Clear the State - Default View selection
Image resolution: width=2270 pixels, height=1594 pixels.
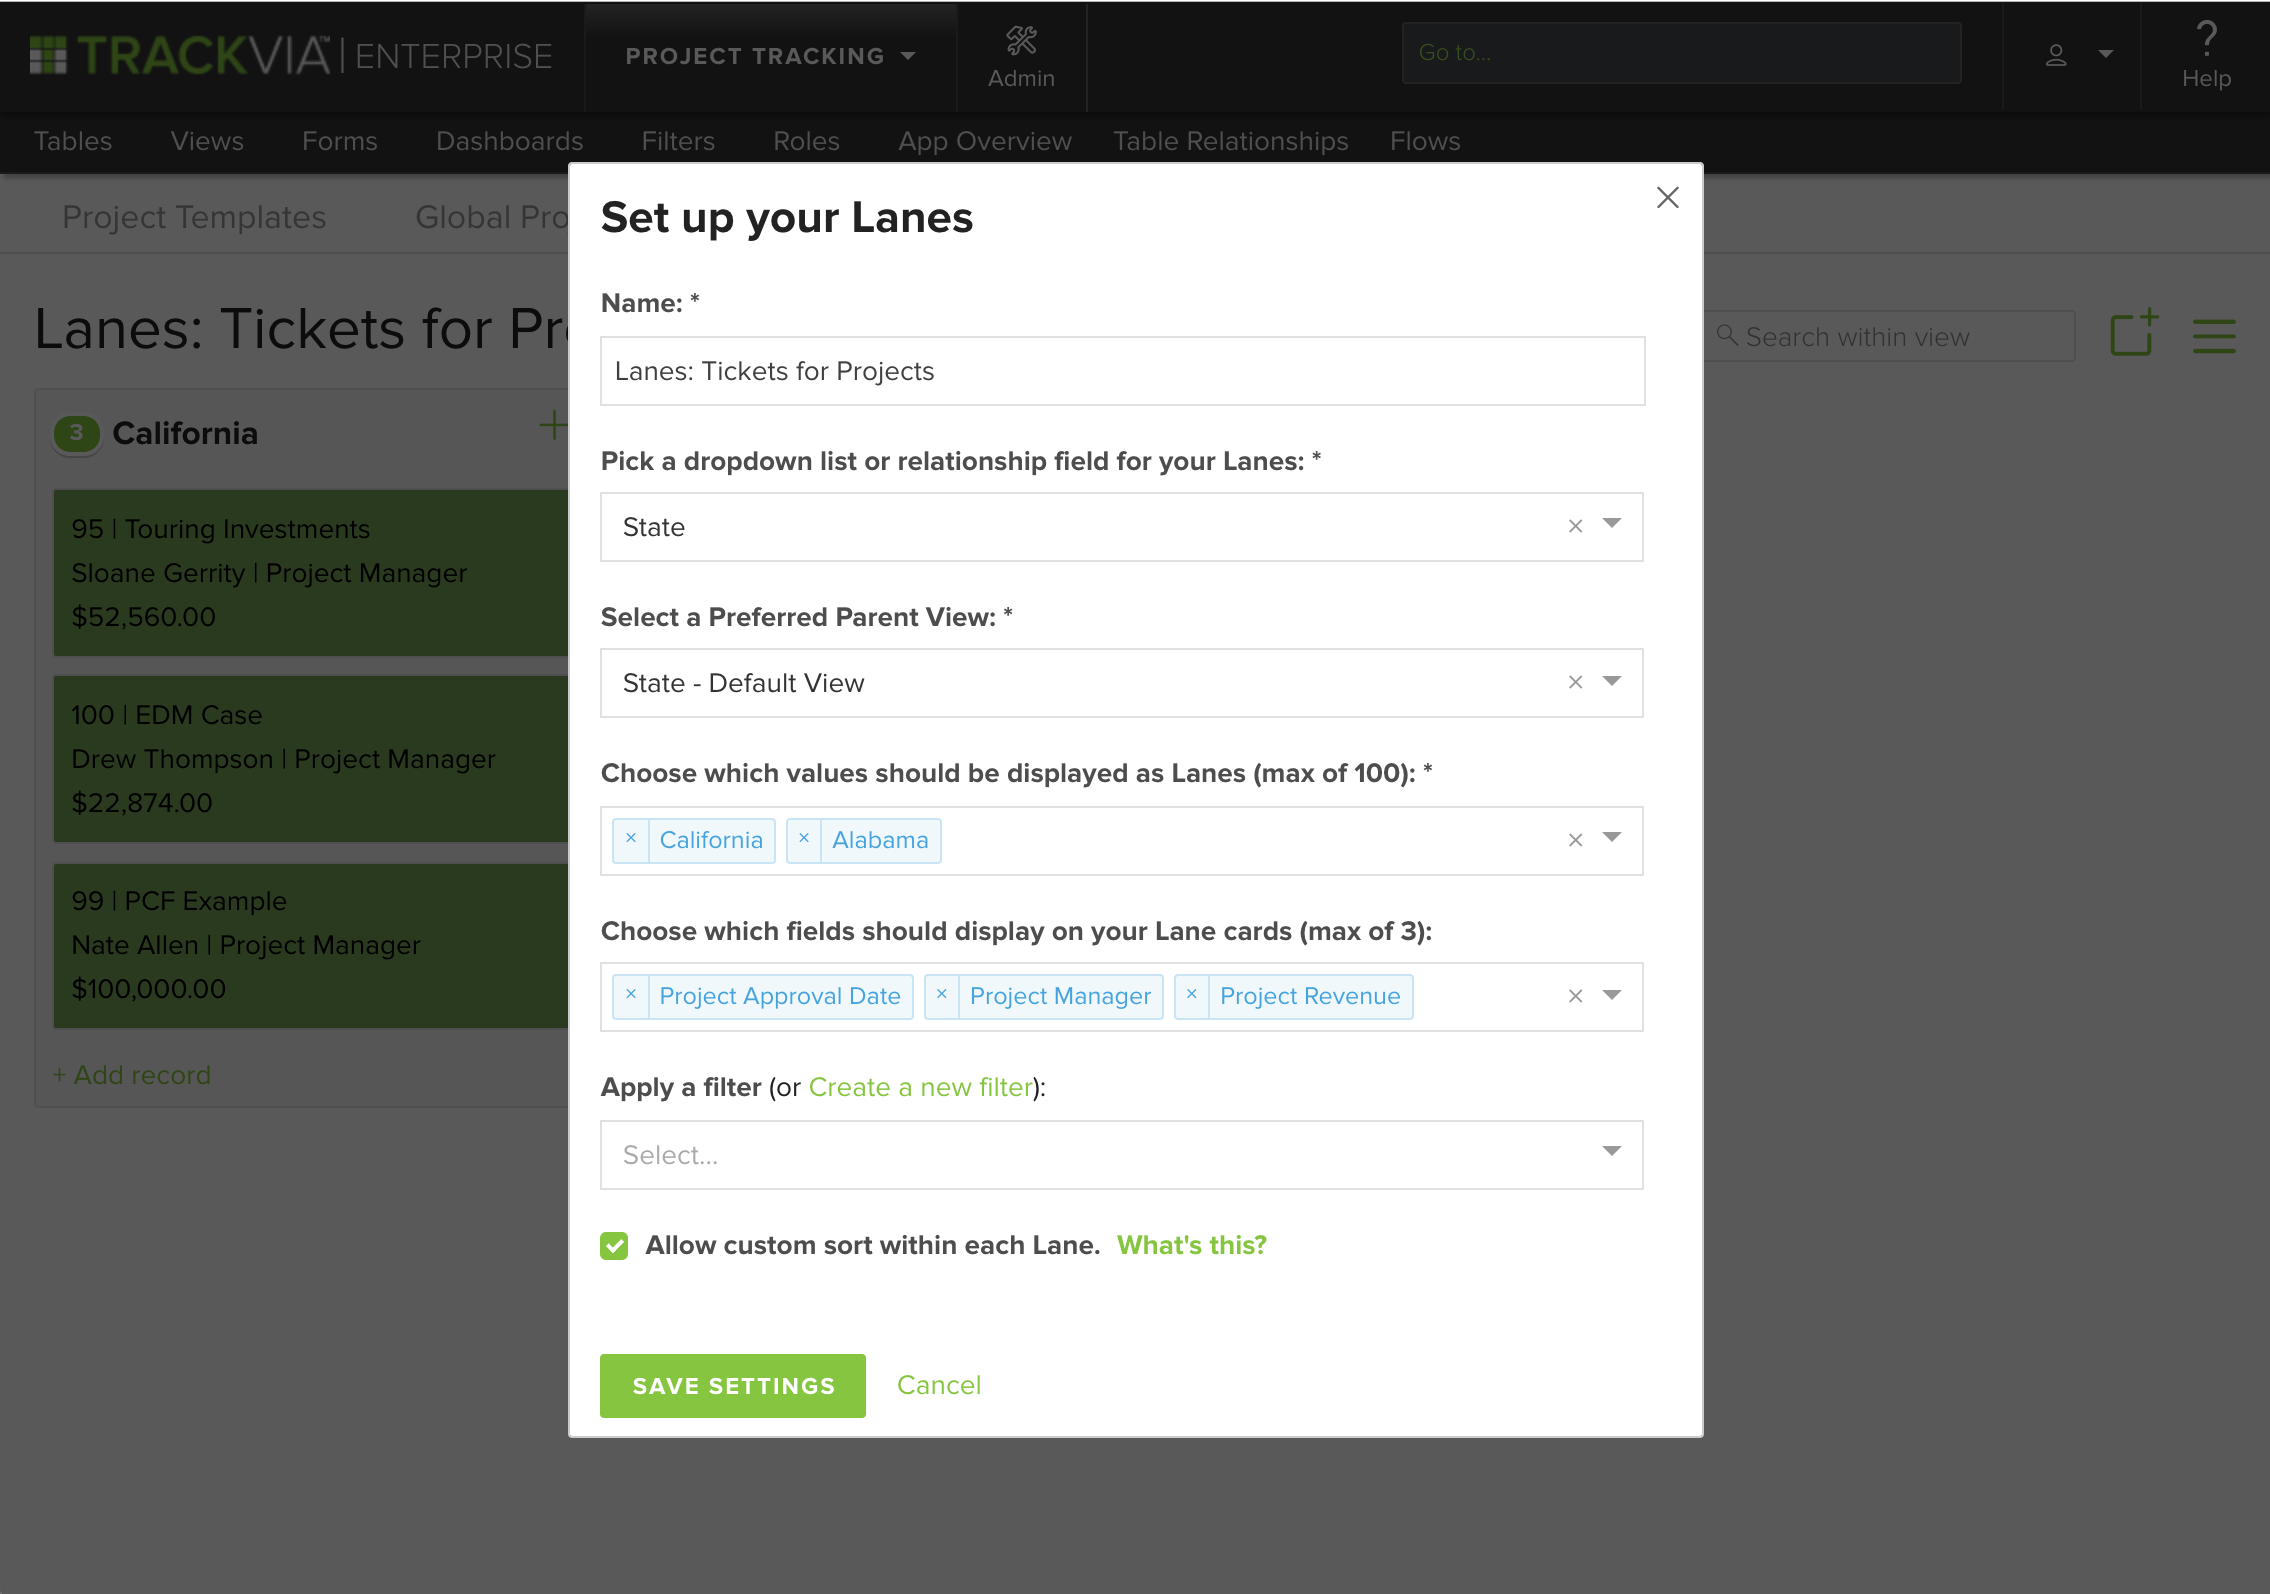click(x=1575, y=682)
